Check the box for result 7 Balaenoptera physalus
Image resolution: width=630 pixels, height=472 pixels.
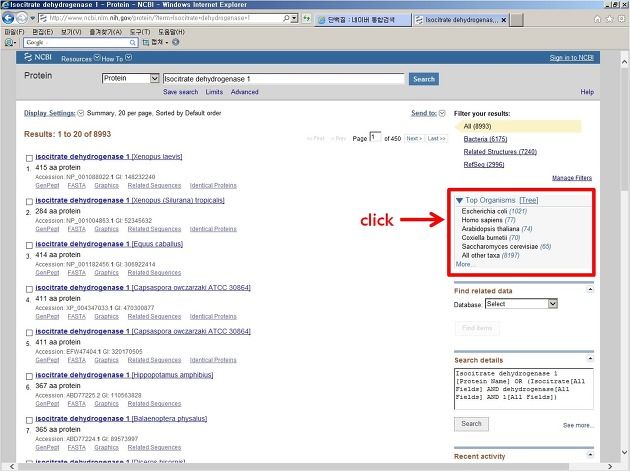[29, 420]
